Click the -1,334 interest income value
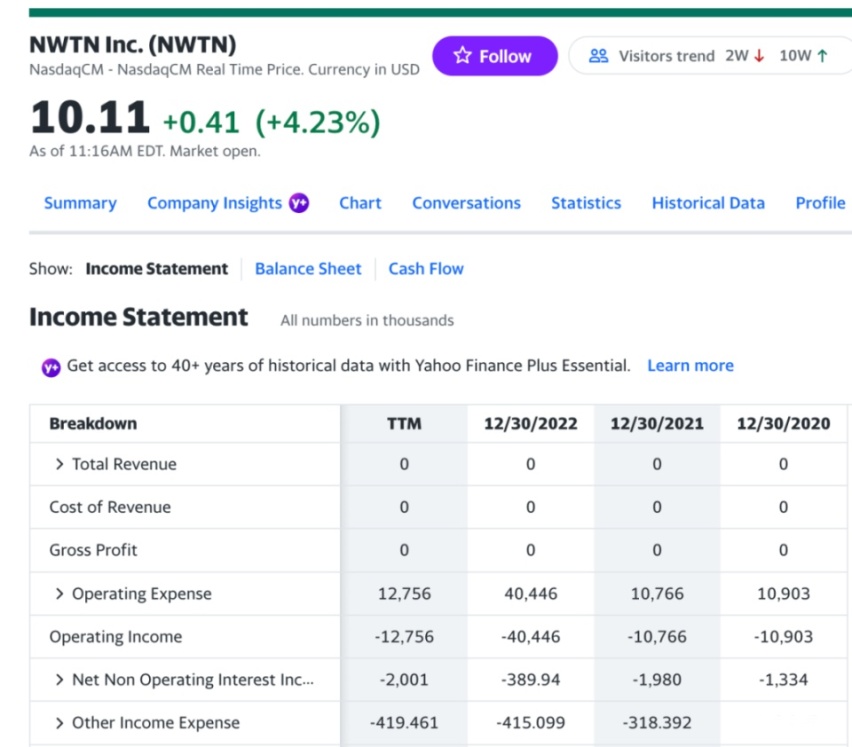Viewport: 852px width, 747px height. click(783, 680)
